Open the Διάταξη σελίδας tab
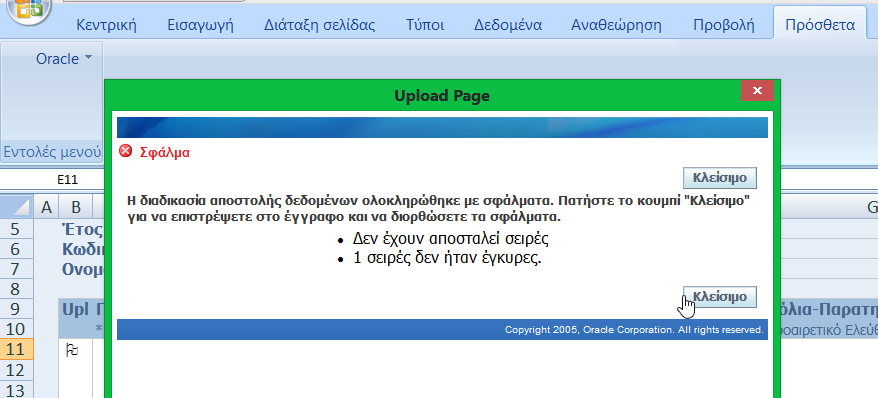This screenshot has width=878, height=398. pyautogui.click(x=320, y=25)
